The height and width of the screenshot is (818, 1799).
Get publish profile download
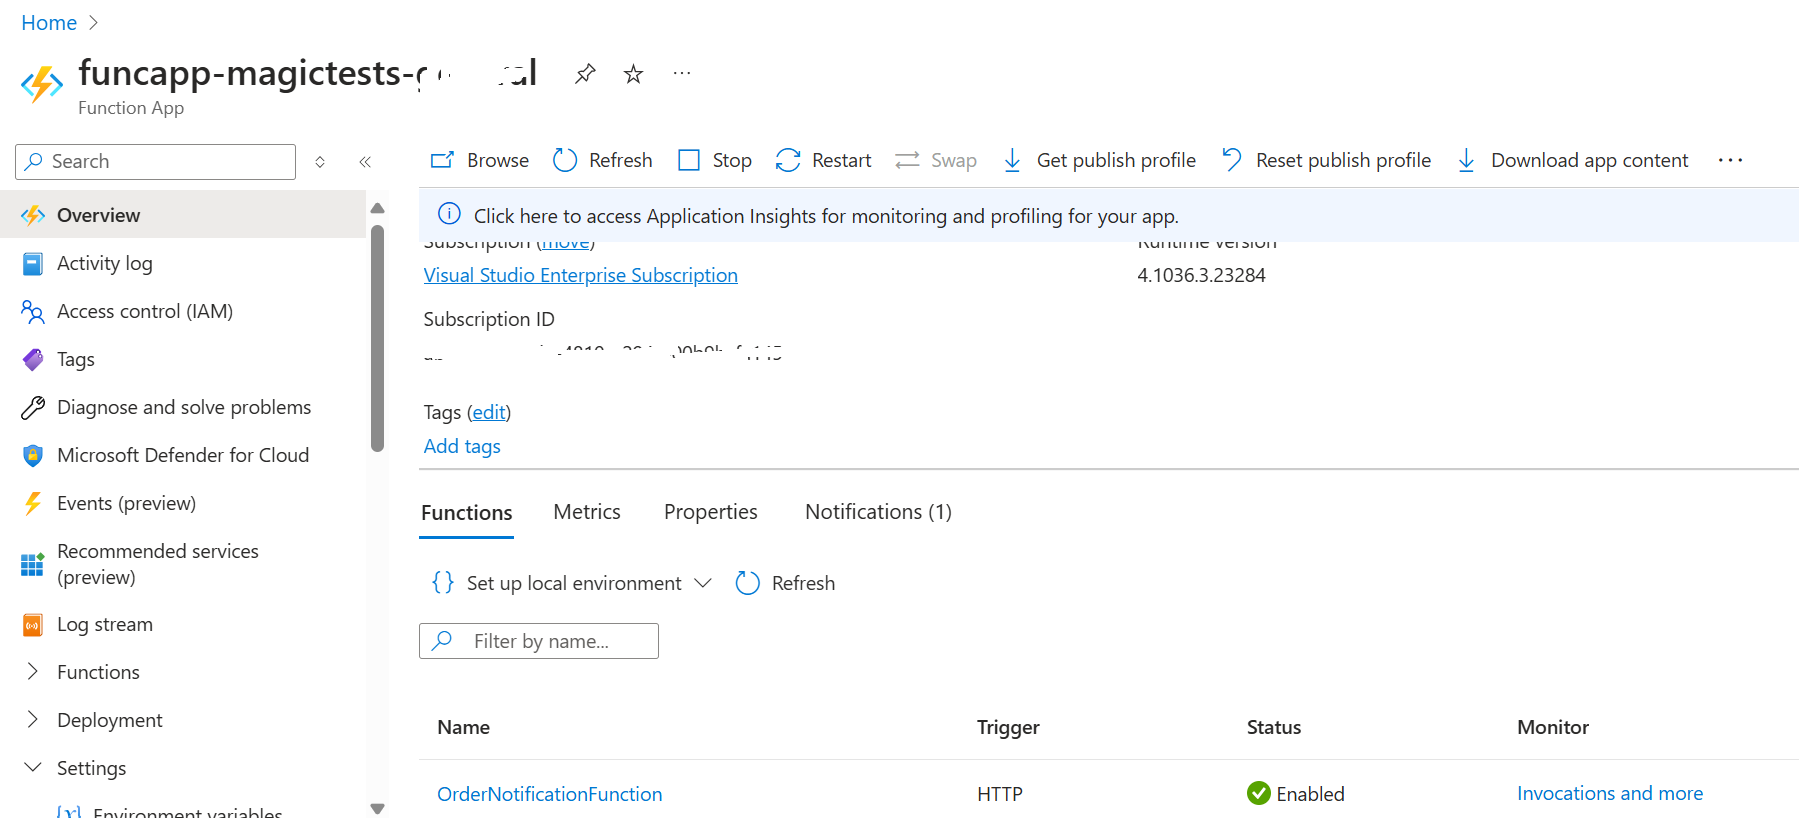click(x=1099, y=160)
